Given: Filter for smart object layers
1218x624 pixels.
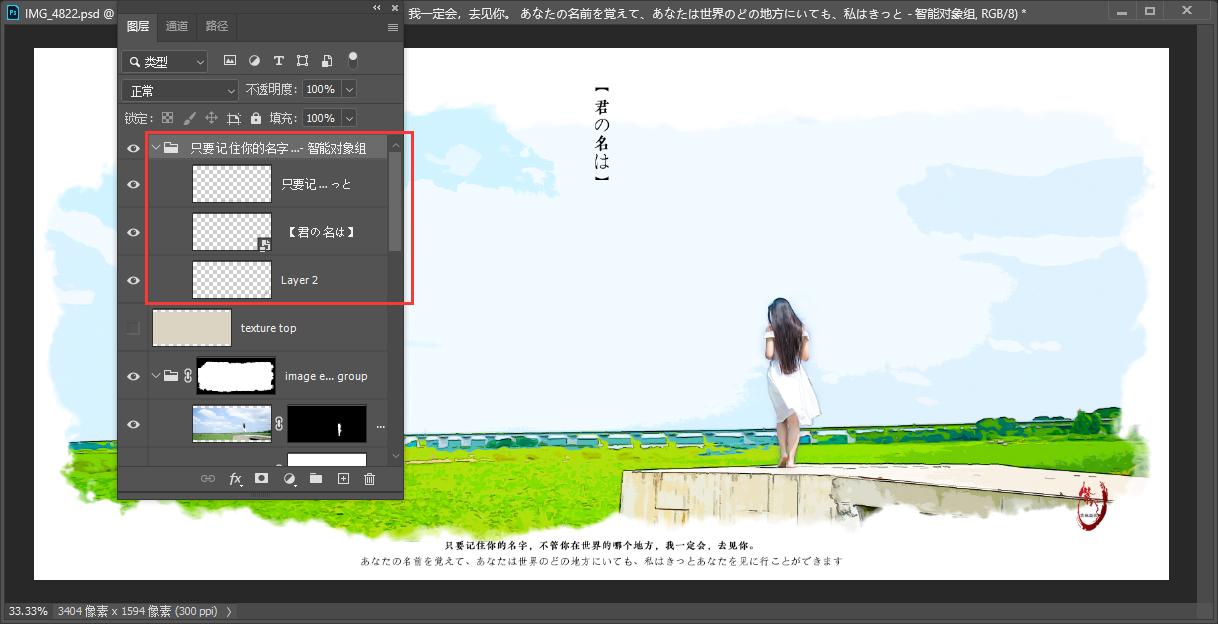Looking at the screenshot, I should [x=326, y=62].
